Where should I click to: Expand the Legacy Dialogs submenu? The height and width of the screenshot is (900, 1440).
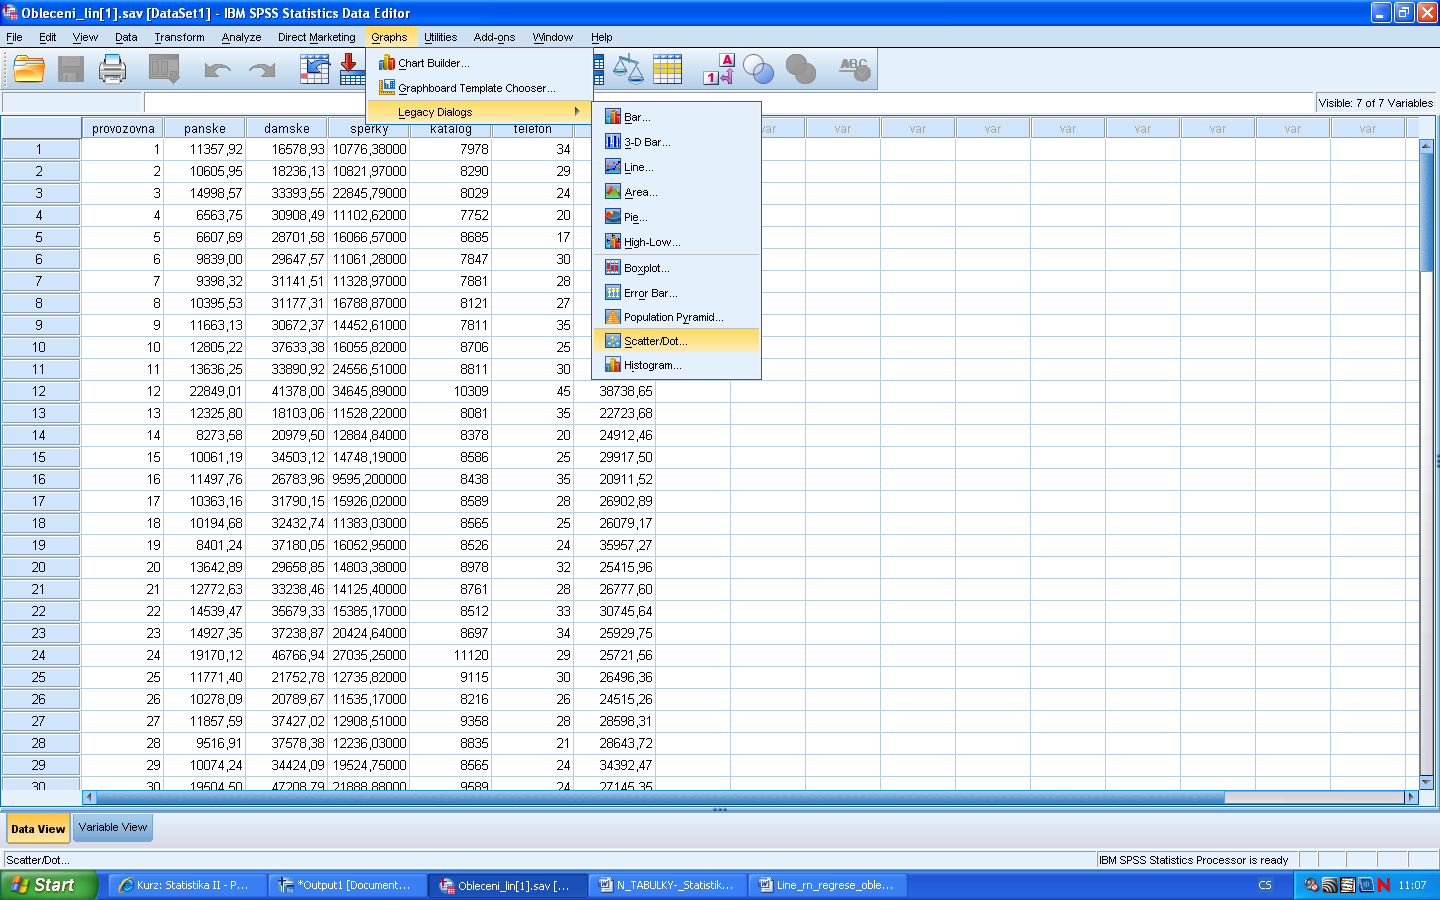(479, 112)
